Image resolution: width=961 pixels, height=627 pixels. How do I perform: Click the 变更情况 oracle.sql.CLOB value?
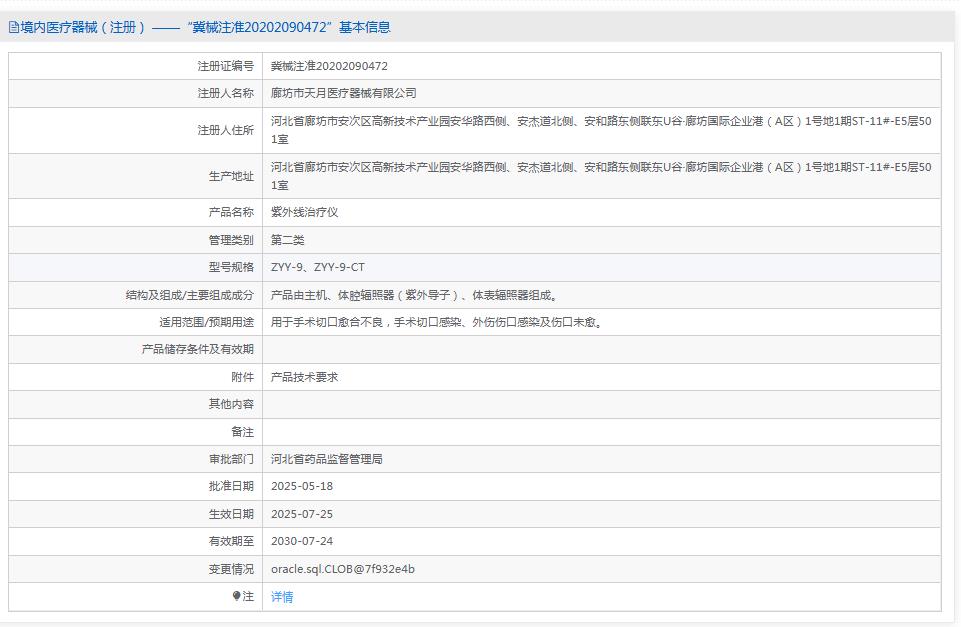342,568
